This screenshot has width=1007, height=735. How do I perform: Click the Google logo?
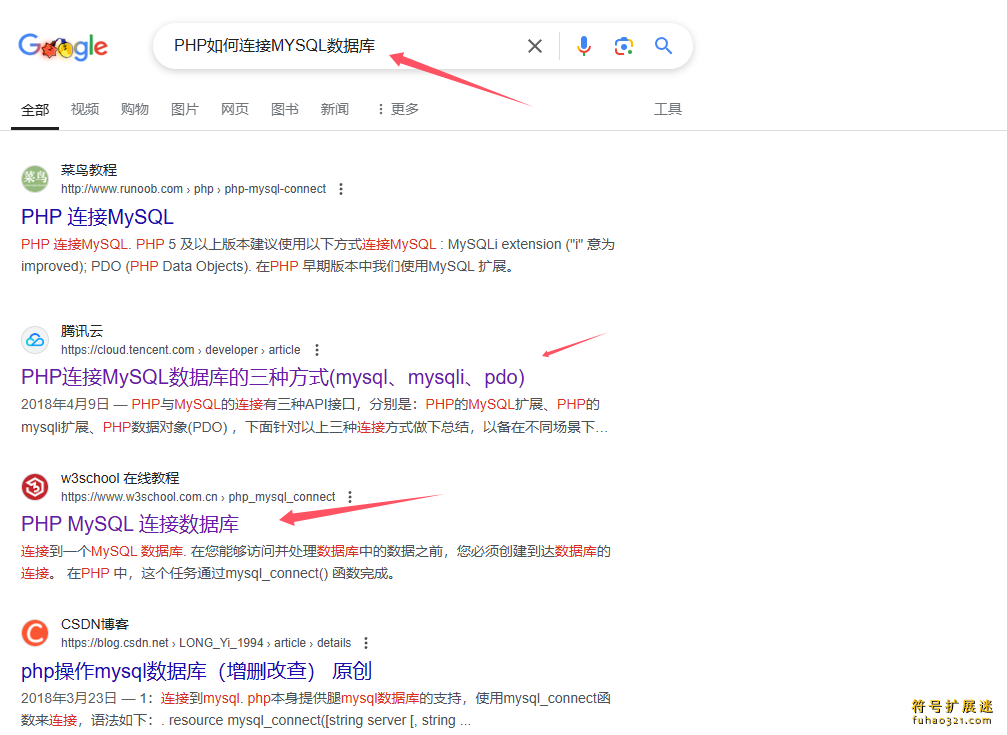click(x=63, y=46)
